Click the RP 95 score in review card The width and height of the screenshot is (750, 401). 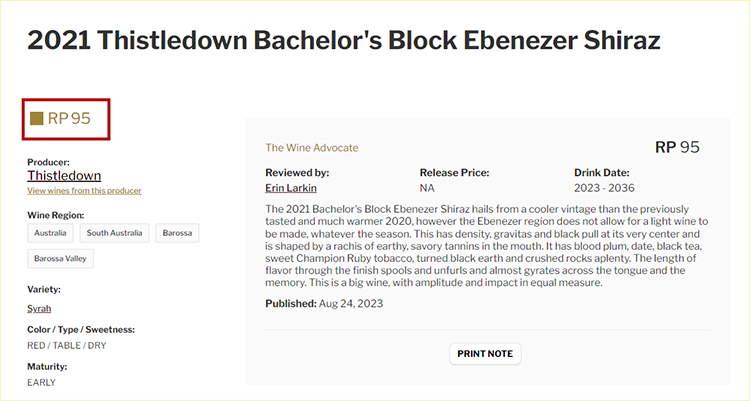coord(677,147)
